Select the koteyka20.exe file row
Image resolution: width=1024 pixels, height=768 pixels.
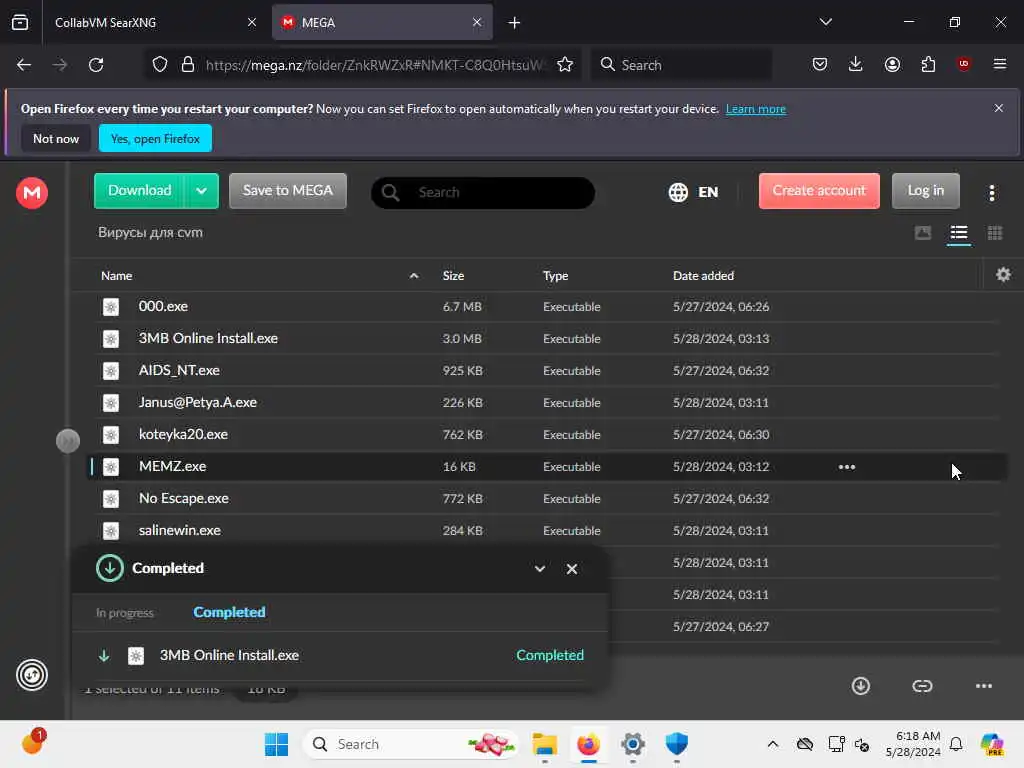click(x=545, y=434)
